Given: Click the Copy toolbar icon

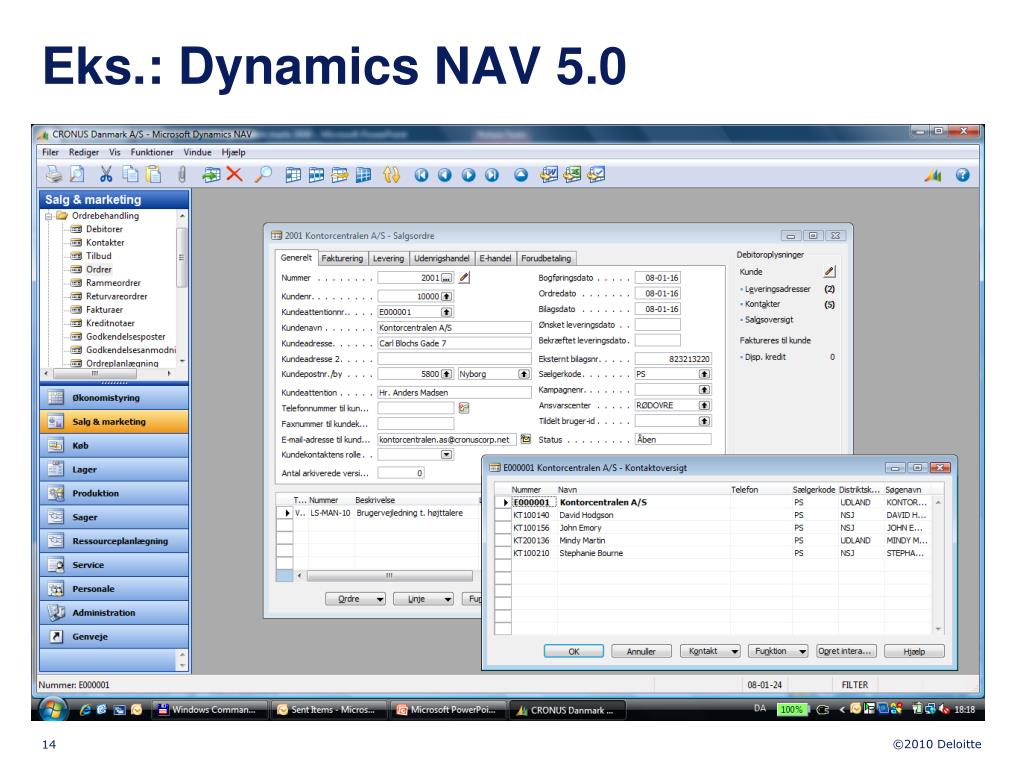Looking at the screenshot, I should click(131, 174).
